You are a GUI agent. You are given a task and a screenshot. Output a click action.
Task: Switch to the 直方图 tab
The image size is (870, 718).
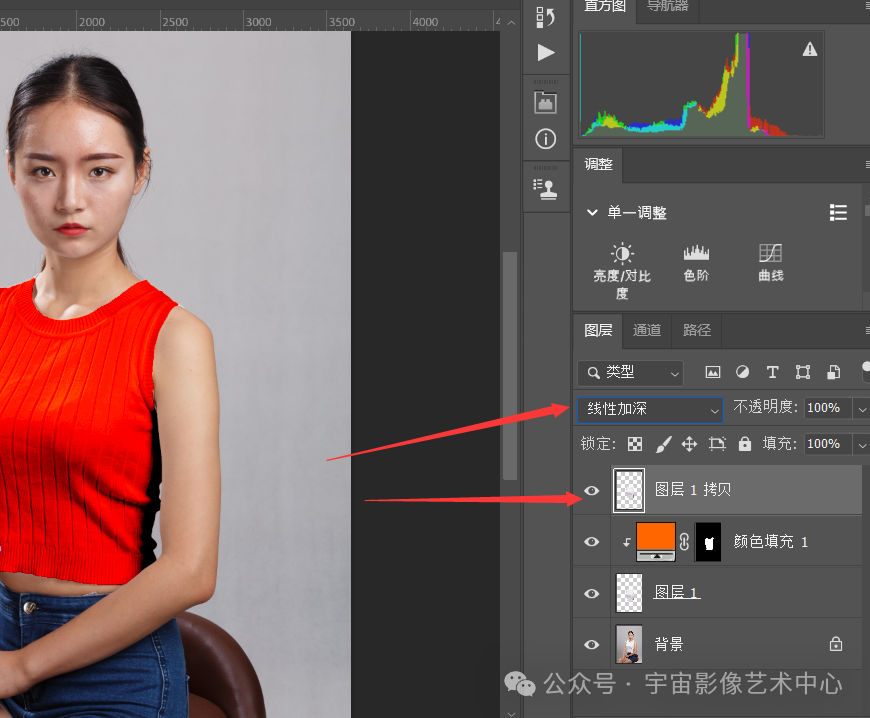[x=605, y=7]
